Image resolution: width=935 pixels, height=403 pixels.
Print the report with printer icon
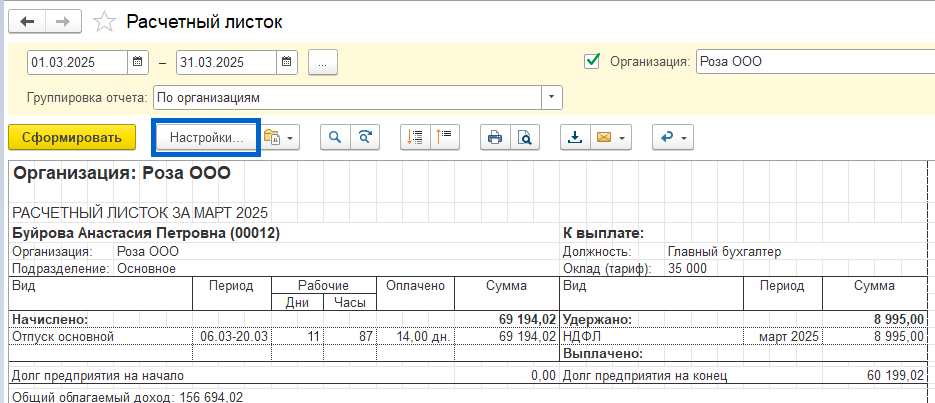click(495, 138)
